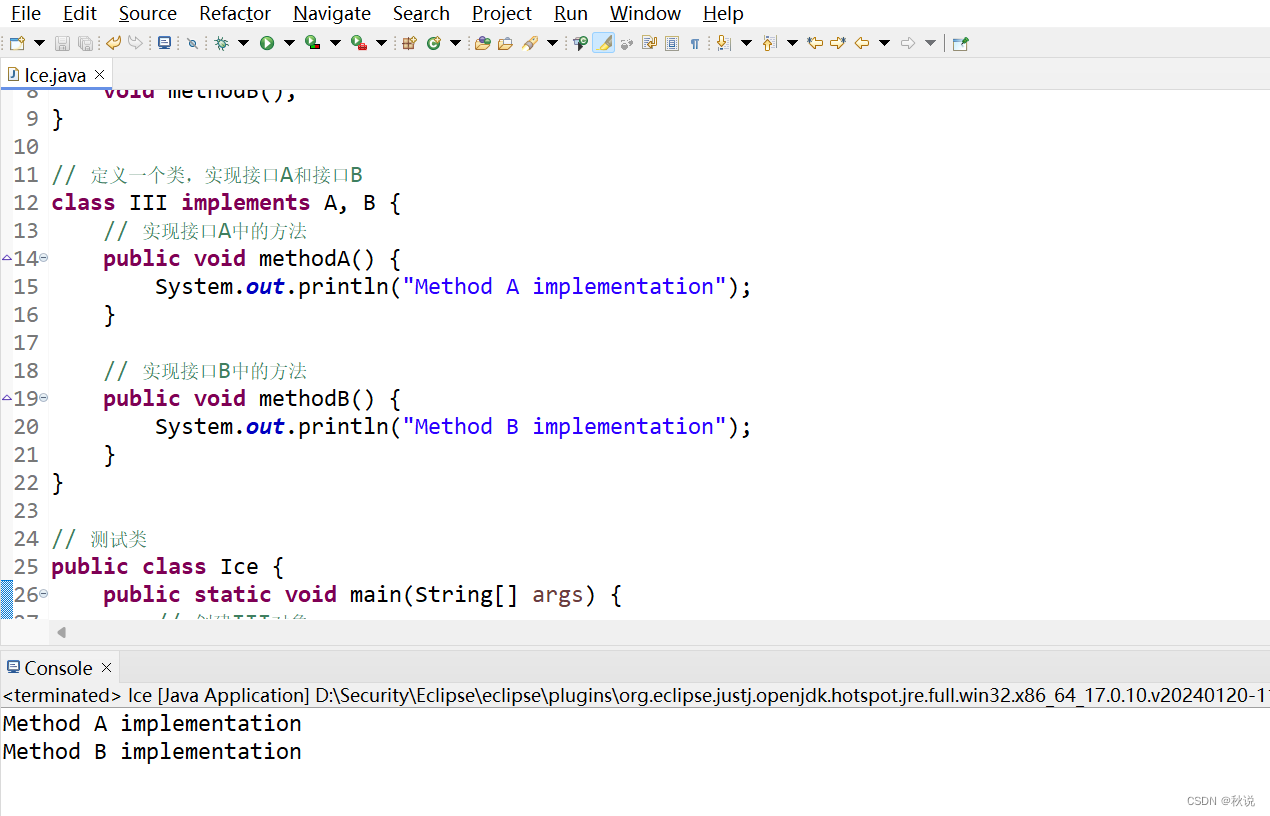This screenshot has height=816, width=1270.
Task: Open External Tools dropdown arrow
Action: 381,43
